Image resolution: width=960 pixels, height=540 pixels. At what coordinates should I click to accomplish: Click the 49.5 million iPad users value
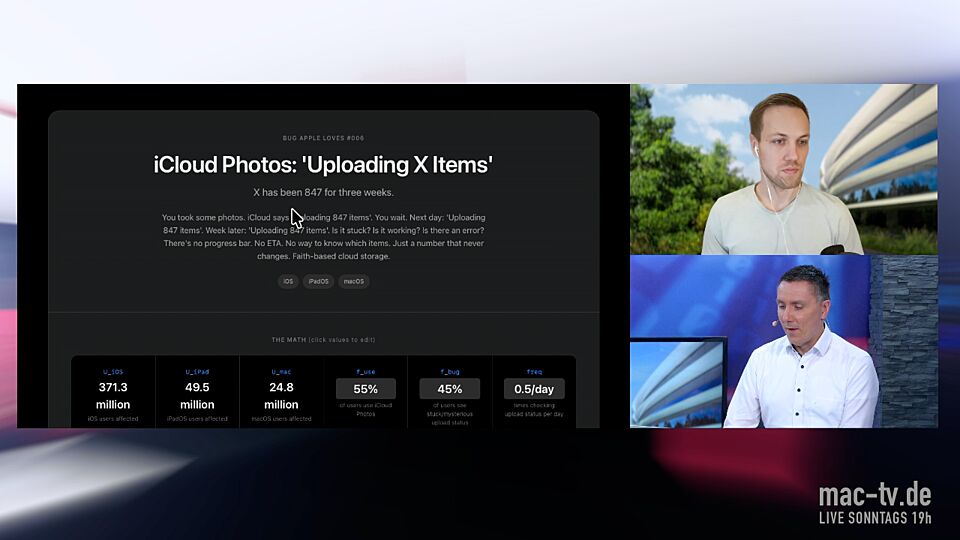[197, 395]
